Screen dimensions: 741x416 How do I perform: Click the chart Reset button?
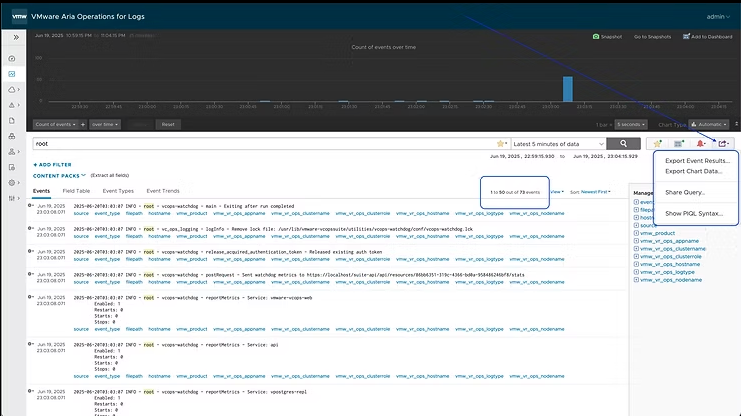coord(168,124)
